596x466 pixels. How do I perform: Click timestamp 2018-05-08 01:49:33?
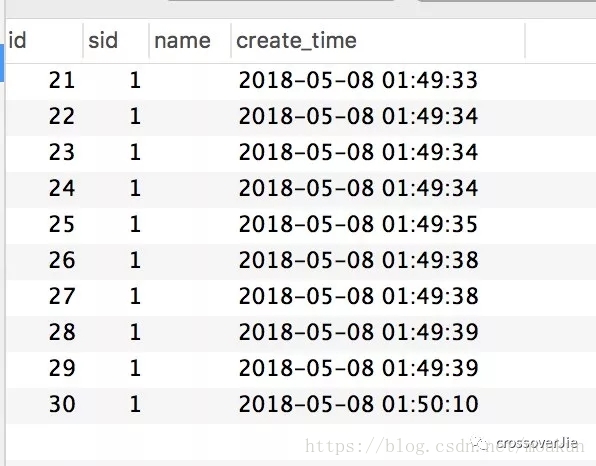click(358, 81)
